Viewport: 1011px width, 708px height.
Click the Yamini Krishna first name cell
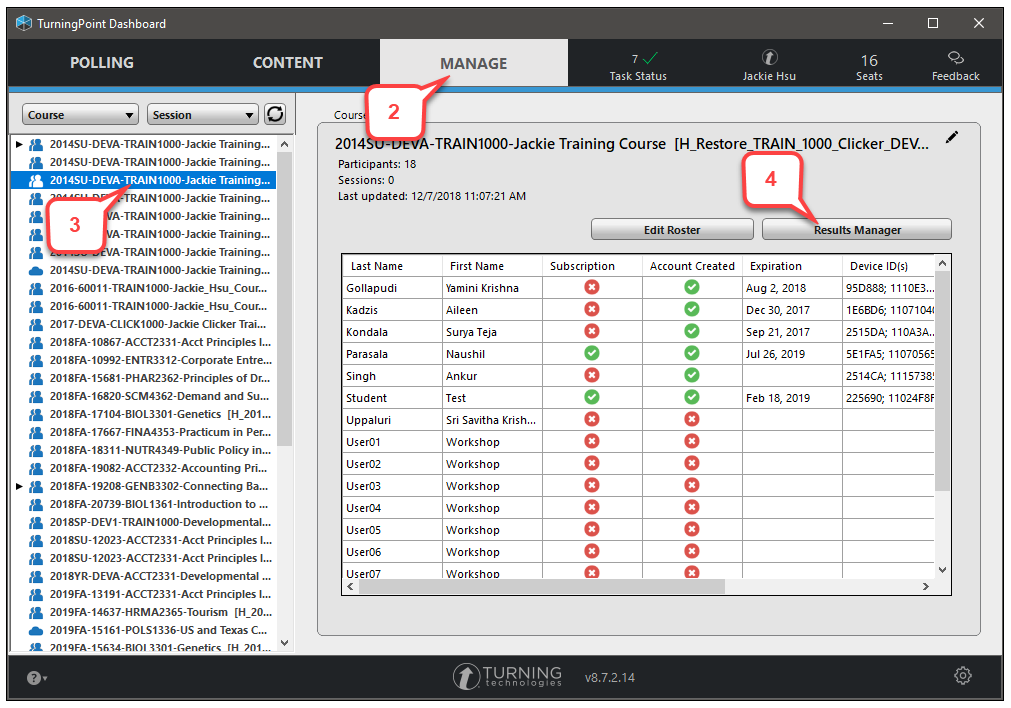click(x=493, y=288)
